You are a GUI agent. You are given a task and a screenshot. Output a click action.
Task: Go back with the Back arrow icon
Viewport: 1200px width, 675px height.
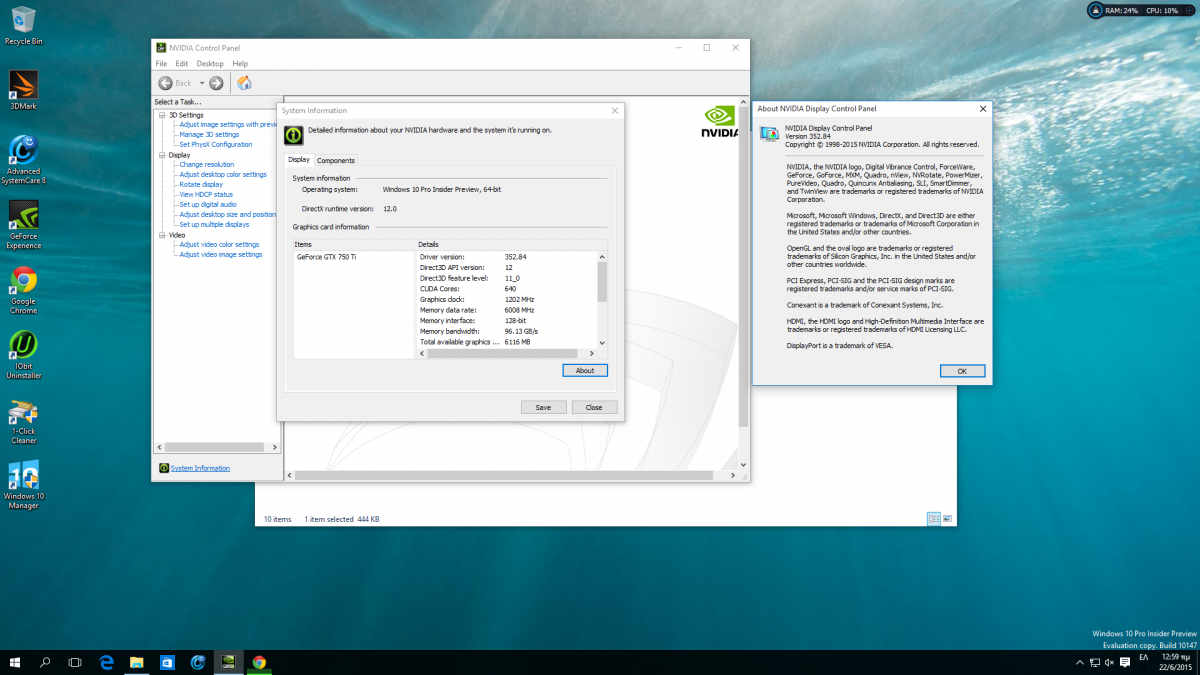coord(165,83)
